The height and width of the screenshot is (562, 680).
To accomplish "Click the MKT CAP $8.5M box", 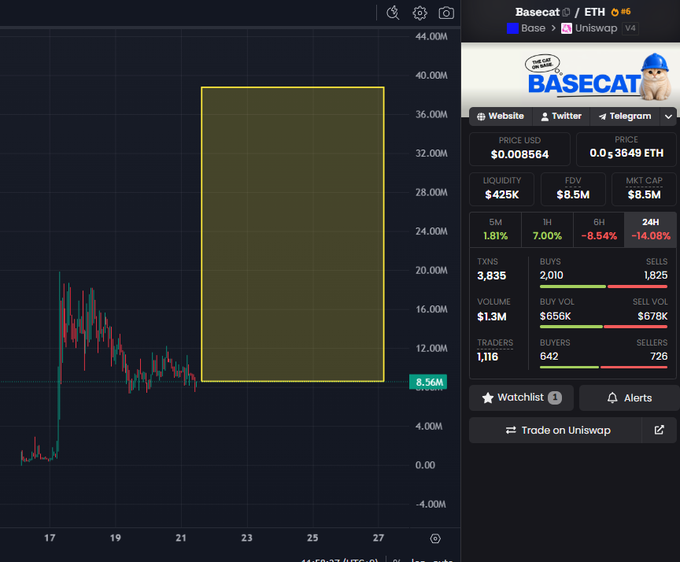I will click(644, 189).
